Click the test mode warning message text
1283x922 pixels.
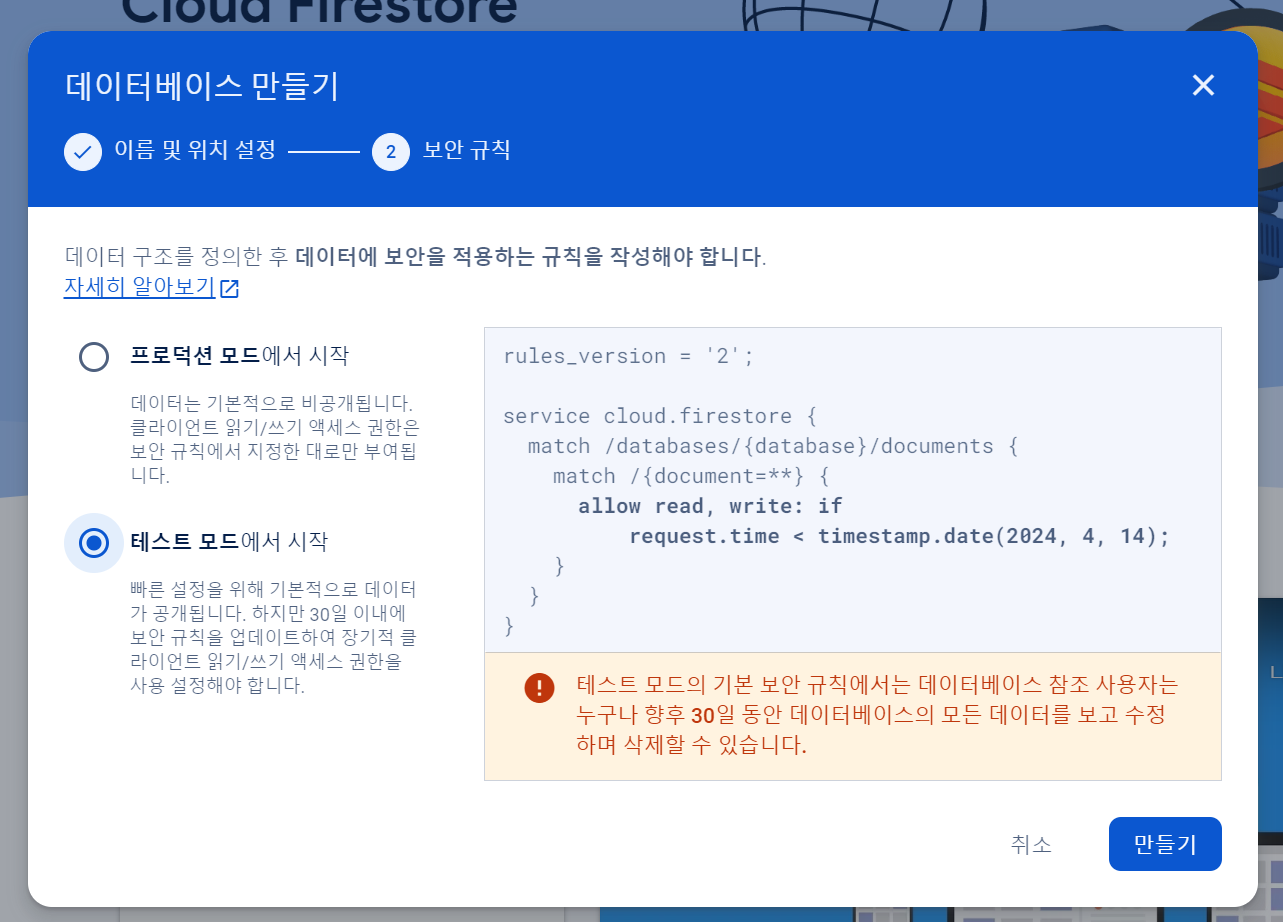[x=878, y=716]
